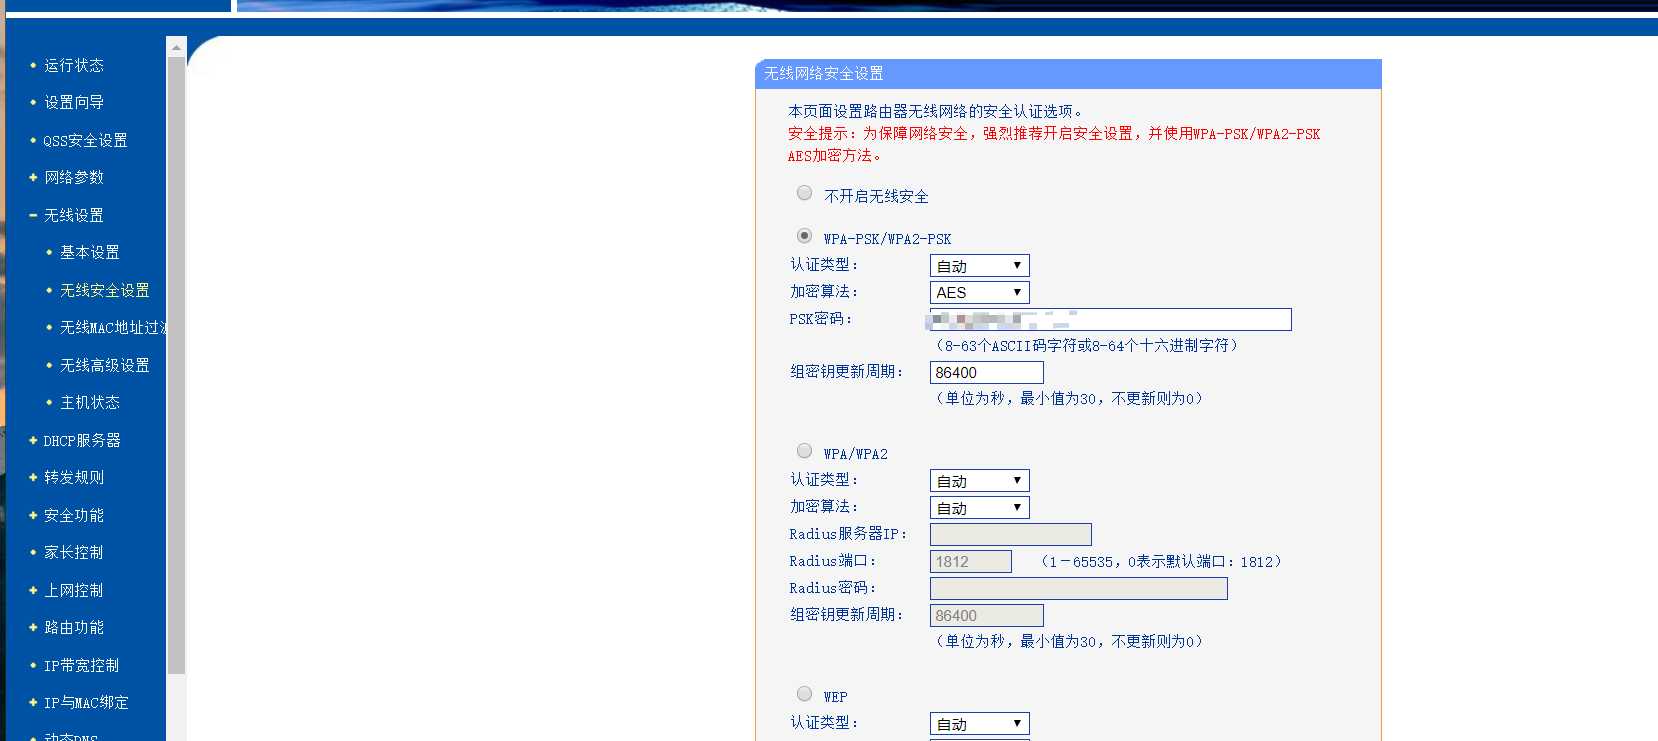
Task: Select WPA/WPA2 radio button
Action: [x=804, y=451]
